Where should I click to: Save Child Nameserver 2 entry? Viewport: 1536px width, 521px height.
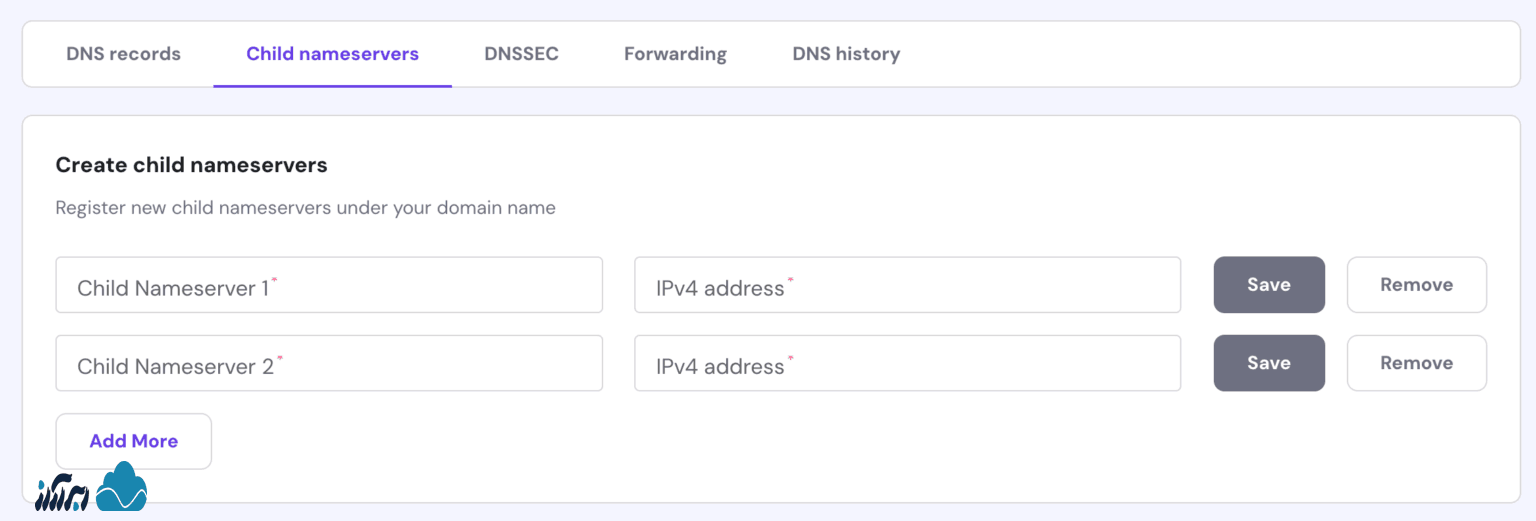pos(1268,363)
